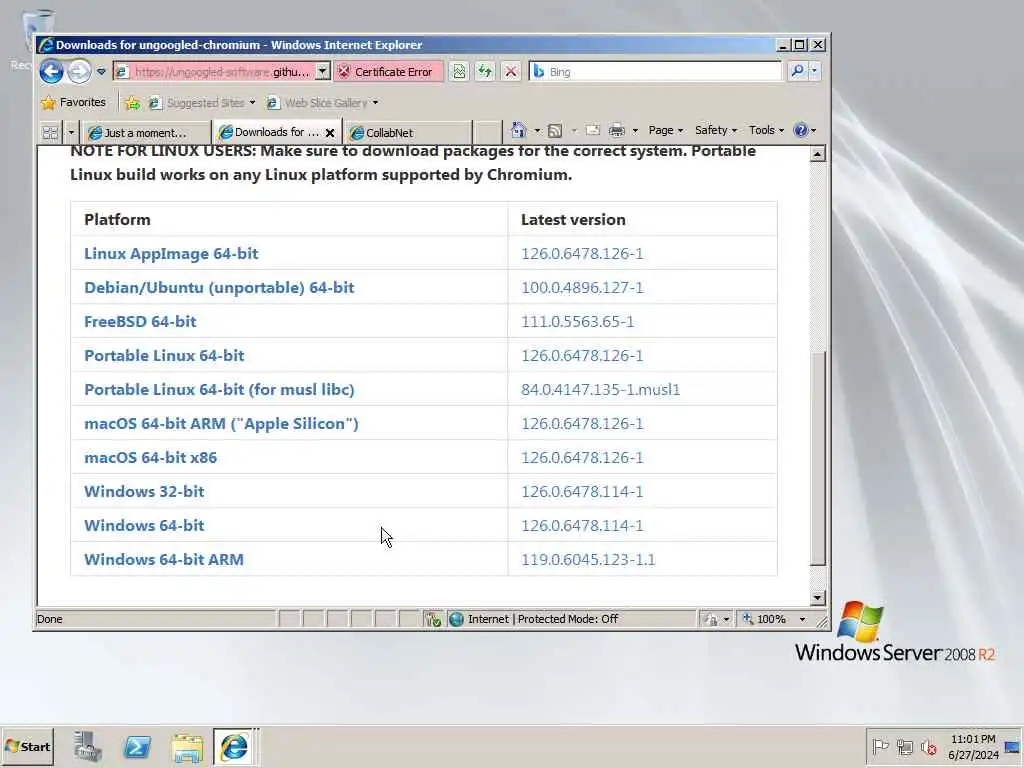Open the Suggested Sites favorites item

click(x=202, y=103)
